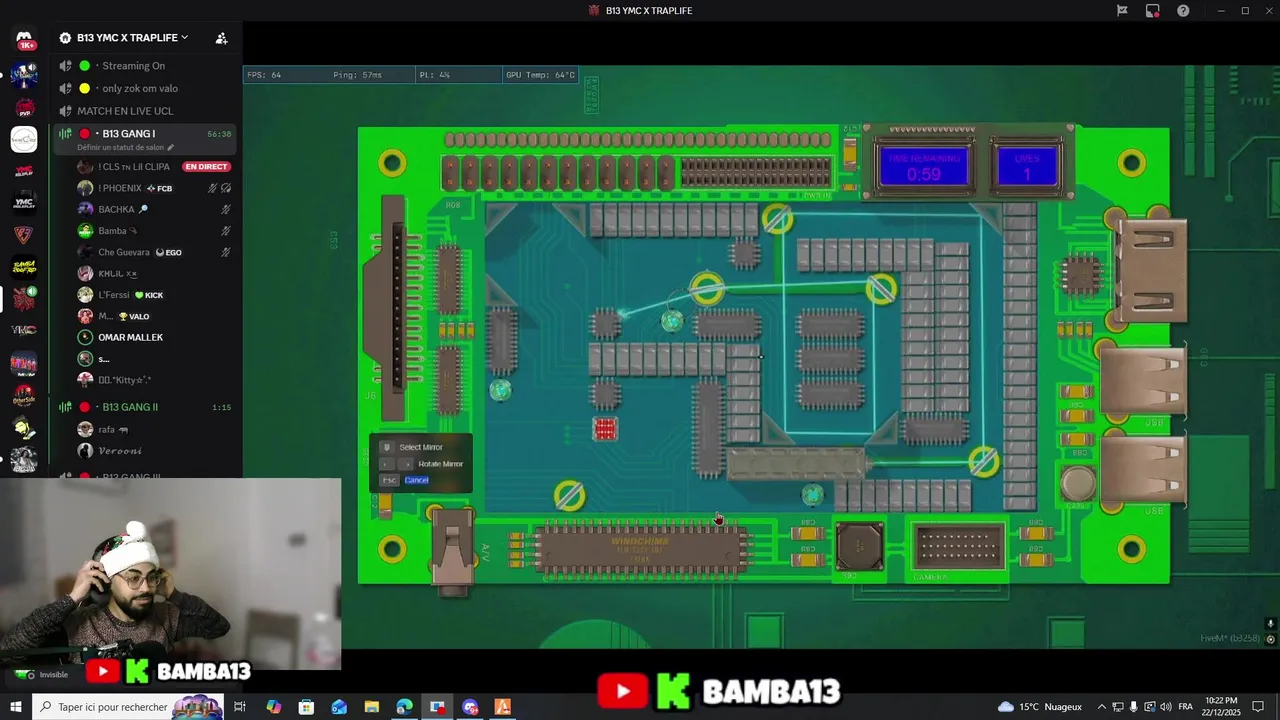Open Microsoft Store from taskbar
The height and width of the screenshot is (720, 1280).
[x=306, y=707]
